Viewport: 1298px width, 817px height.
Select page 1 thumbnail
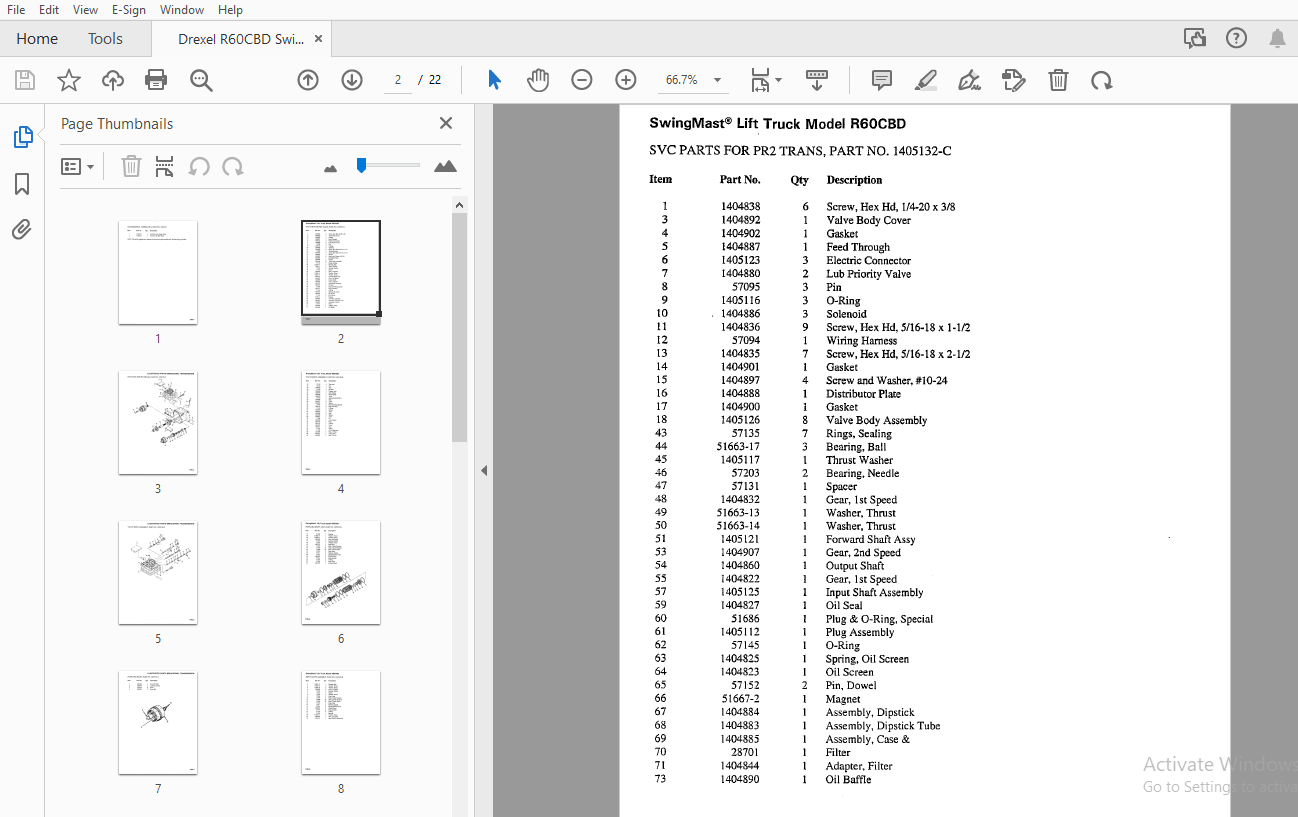click(158, 273)
